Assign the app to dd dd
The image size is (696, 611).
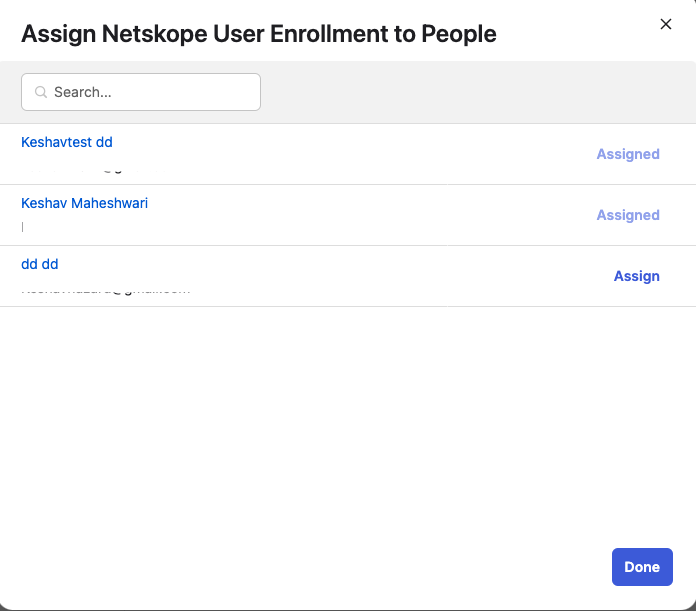(x=637, y=276)
